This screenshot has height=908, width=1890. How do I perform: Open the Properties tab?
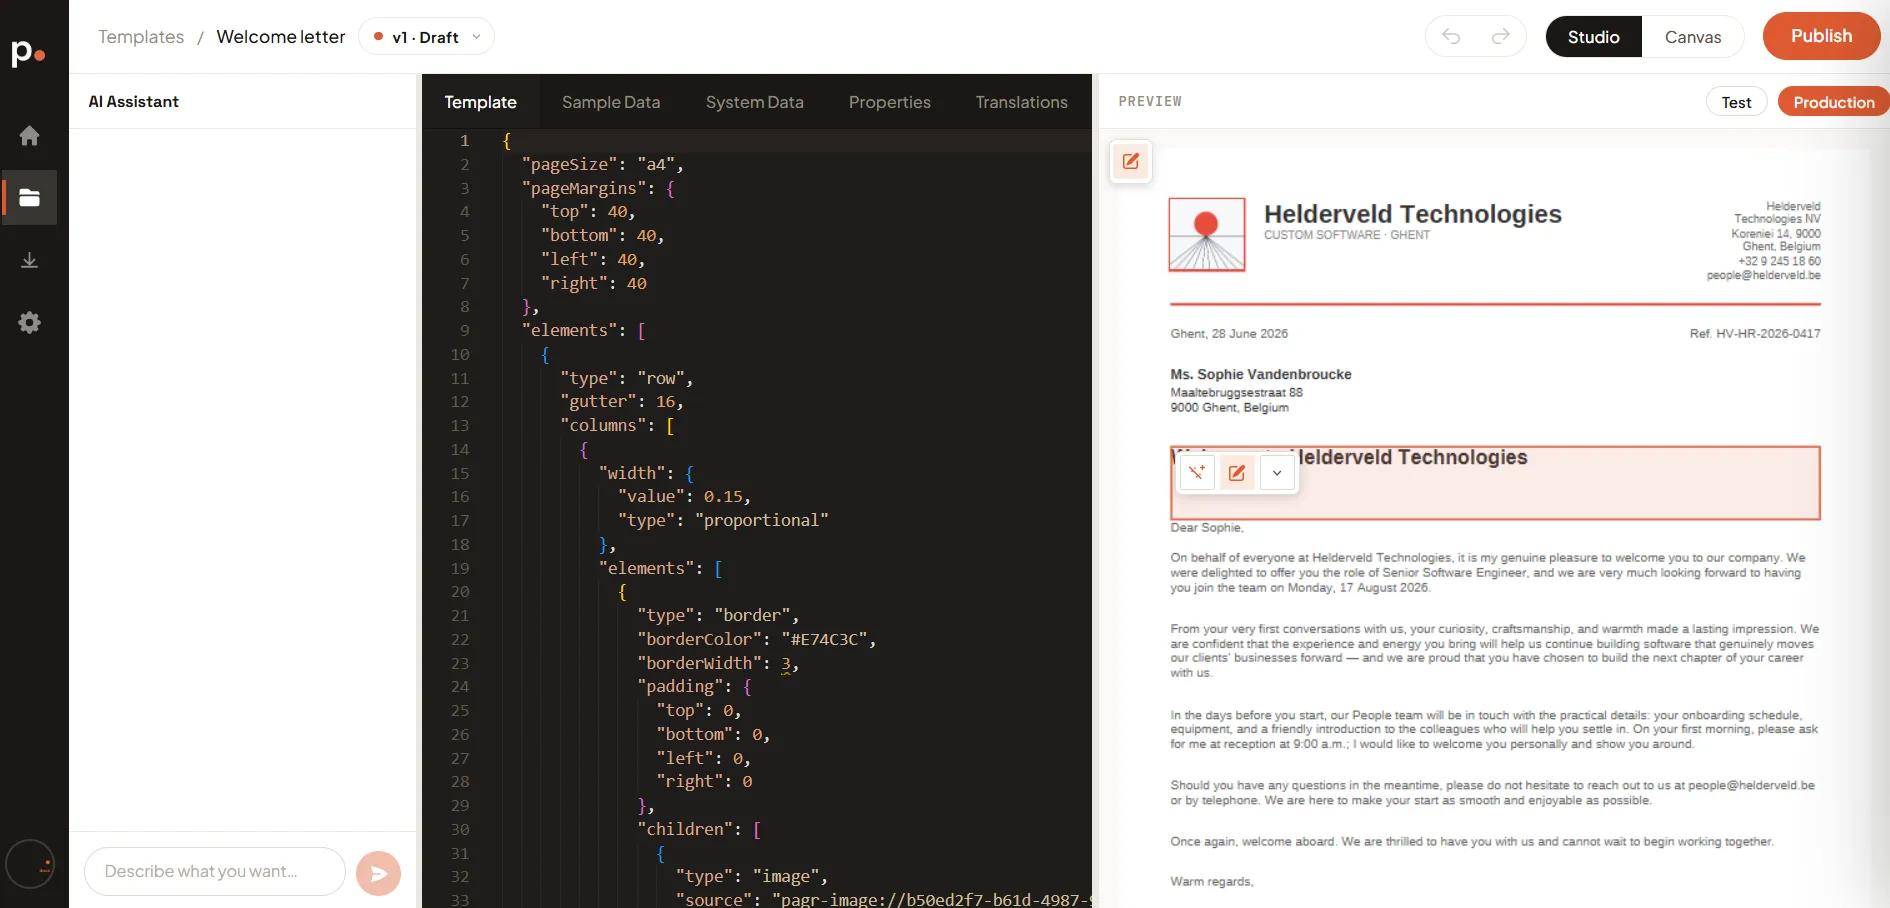point(889,102)
